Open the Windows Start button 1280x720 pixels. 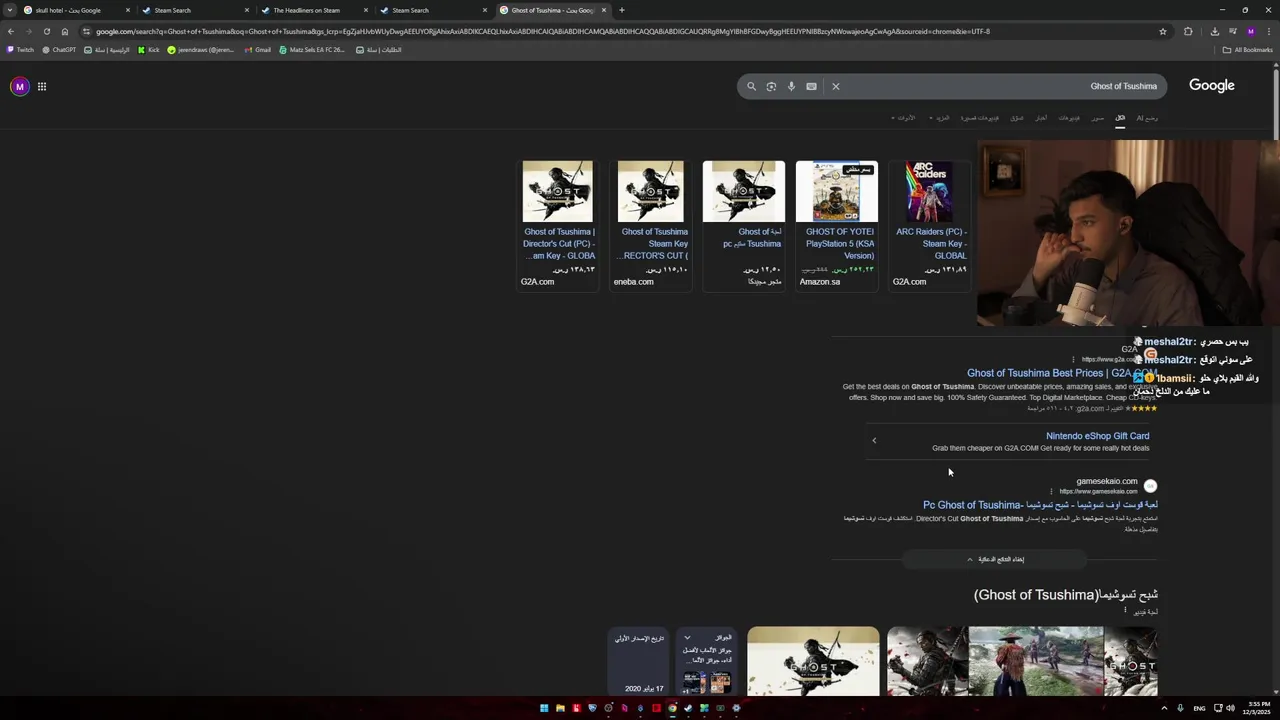coord(544,708)
